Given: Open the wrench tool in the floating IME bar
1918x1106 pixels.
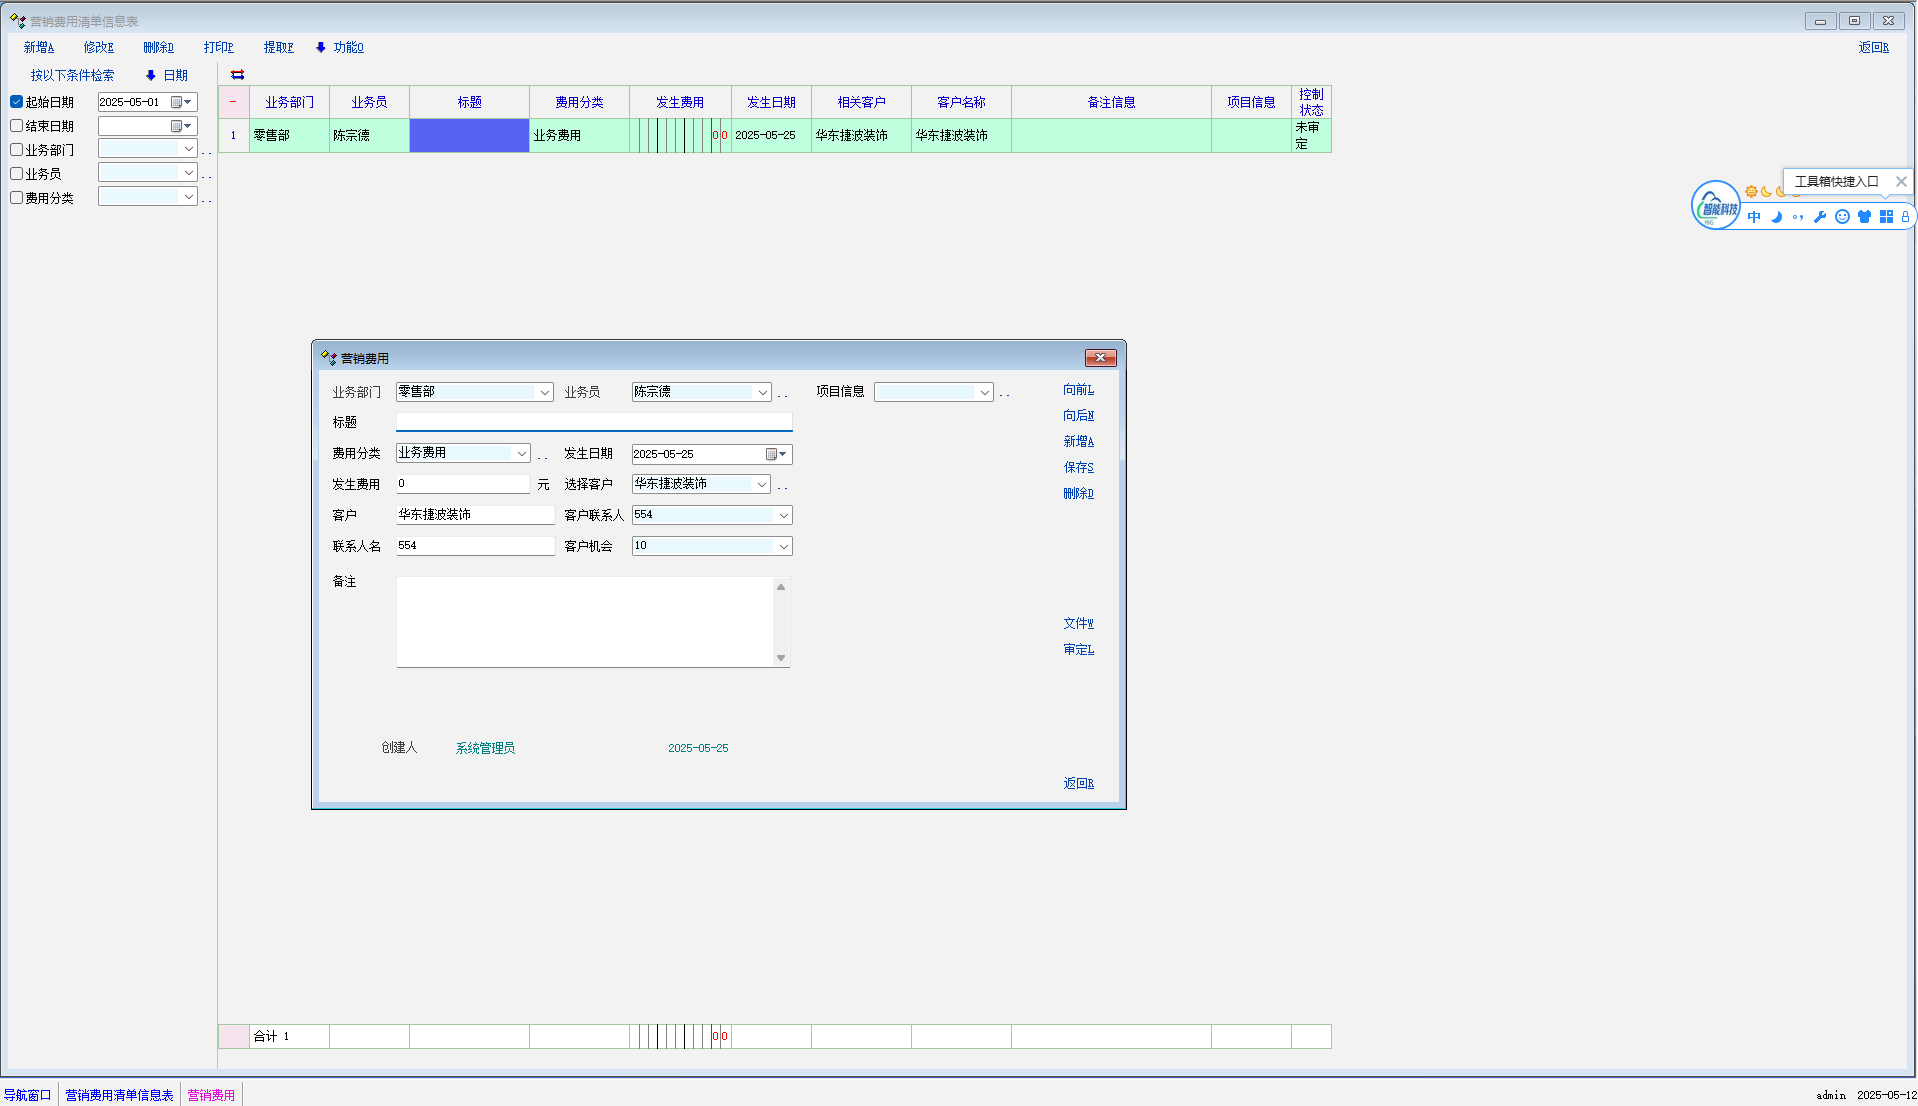Looking at the screenshot, I should 1820,217.
